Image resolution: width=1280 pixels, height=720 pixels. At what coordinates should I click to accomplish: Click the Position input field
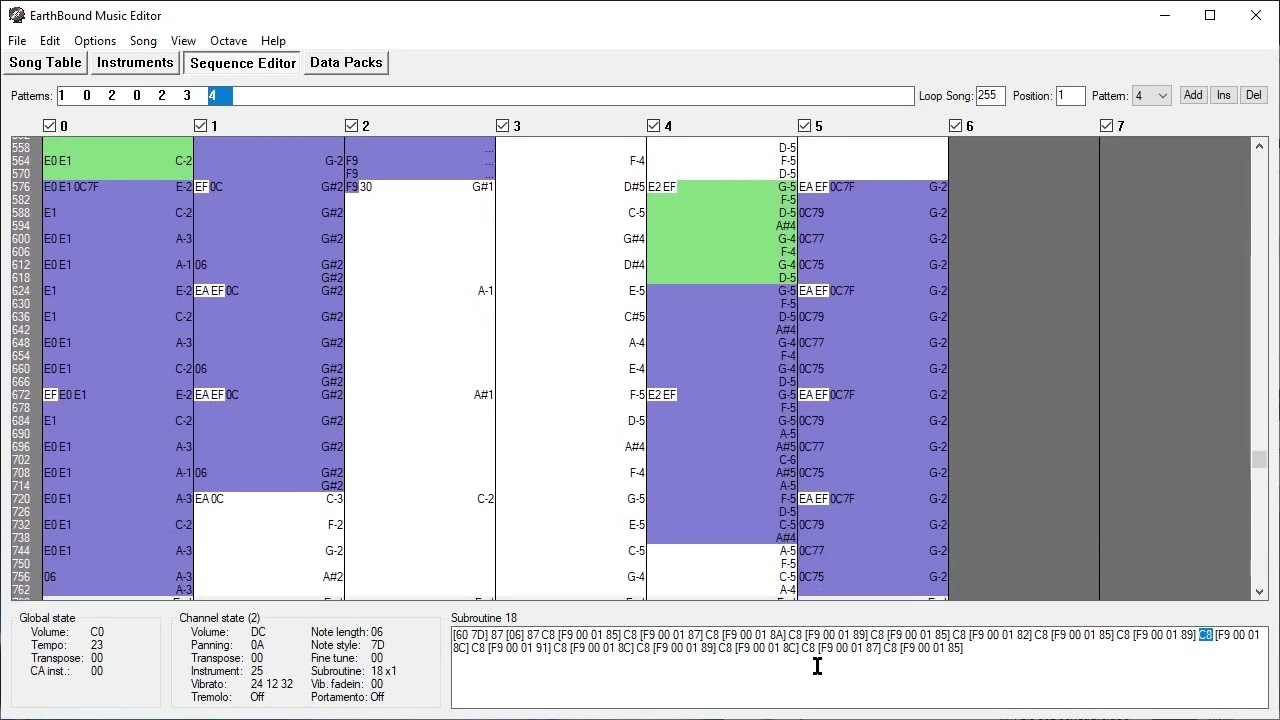tap(1070, 96)
